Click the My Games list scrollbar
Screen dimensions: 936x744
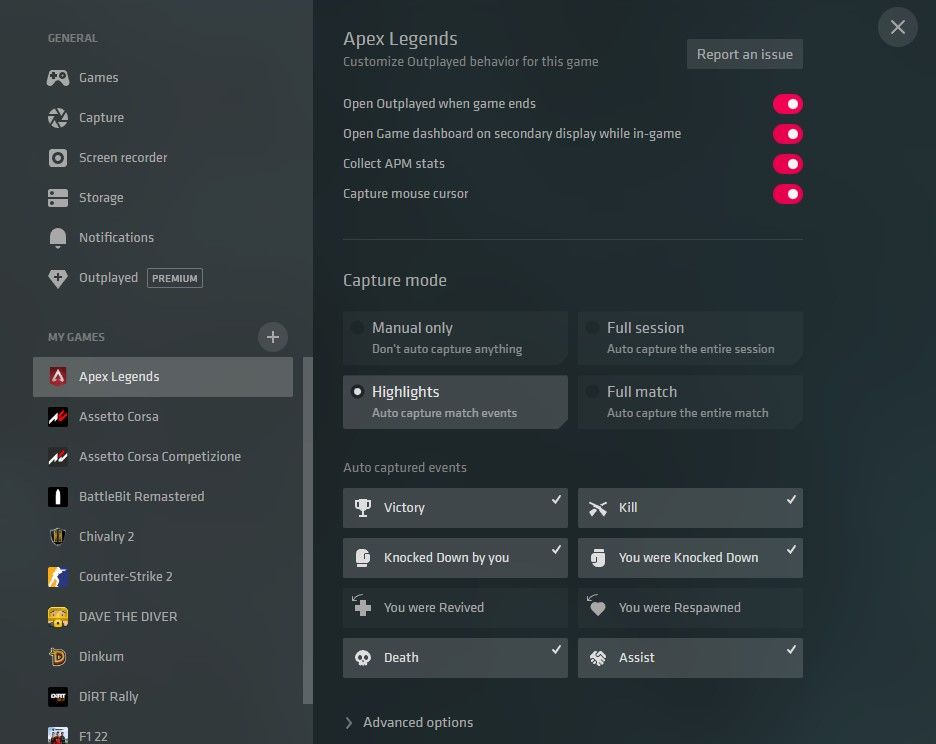pos(307,530)
